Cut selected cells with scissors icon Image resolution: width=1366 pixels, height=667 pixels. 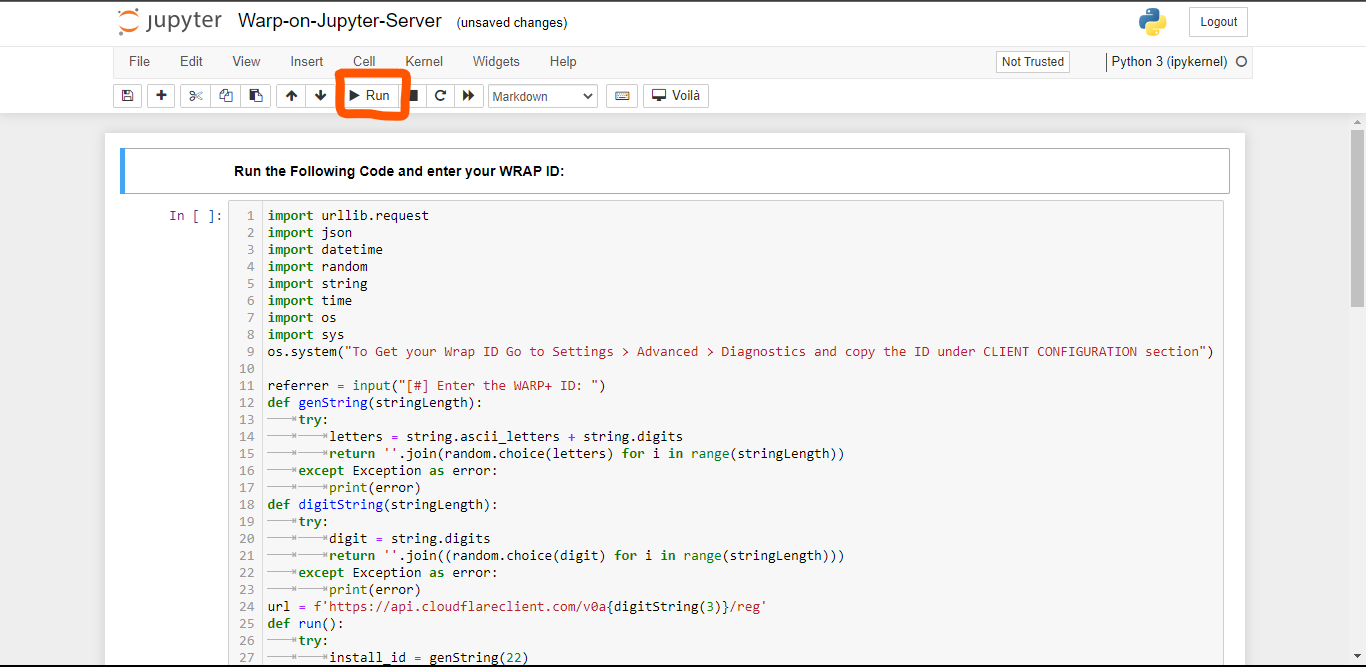pyautogui.click(x=195, y=96)
